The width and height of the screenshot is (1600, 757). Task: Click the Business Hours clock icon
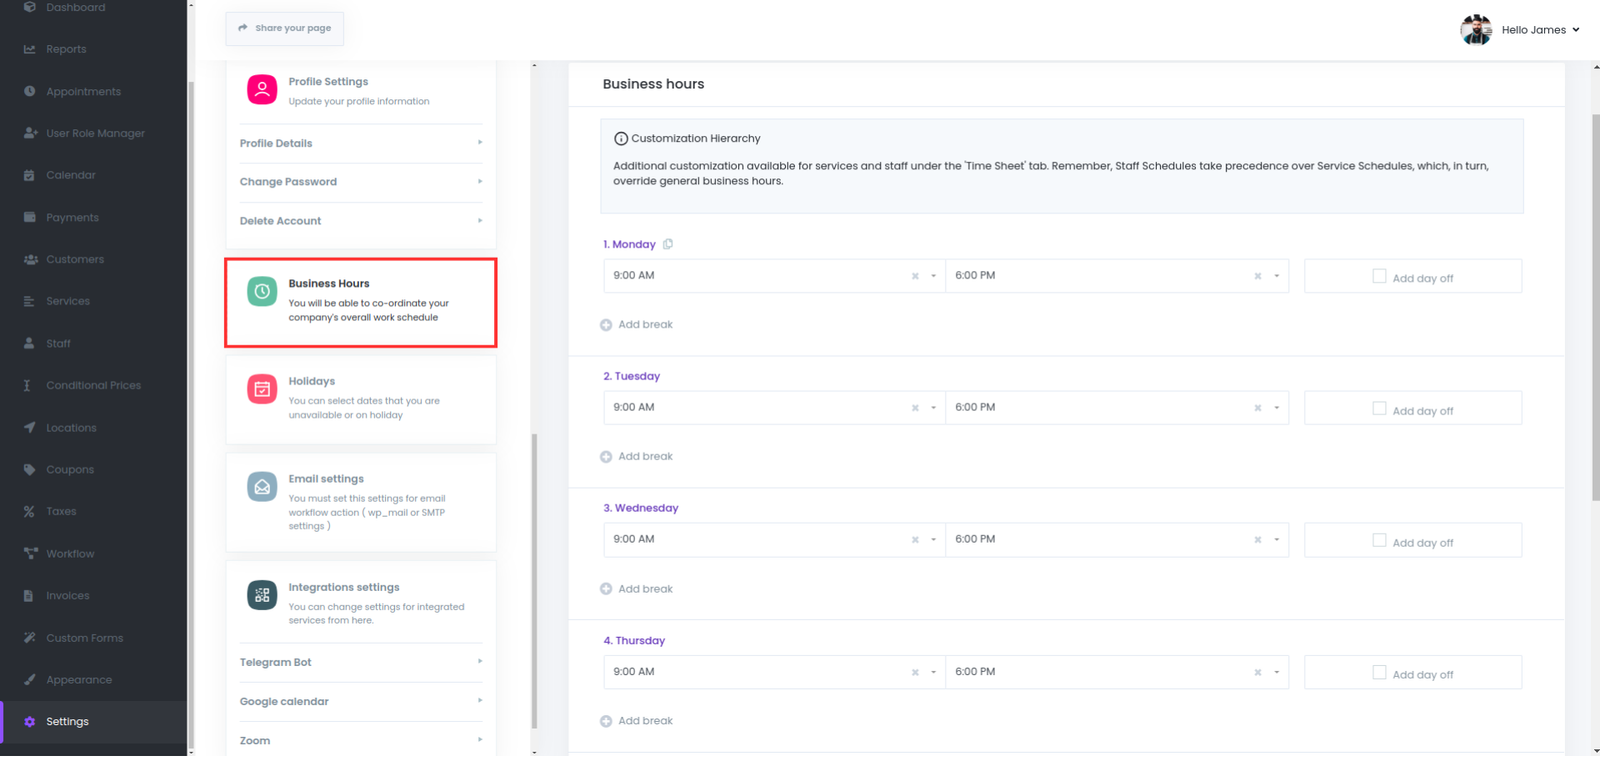tap(262, 291)
